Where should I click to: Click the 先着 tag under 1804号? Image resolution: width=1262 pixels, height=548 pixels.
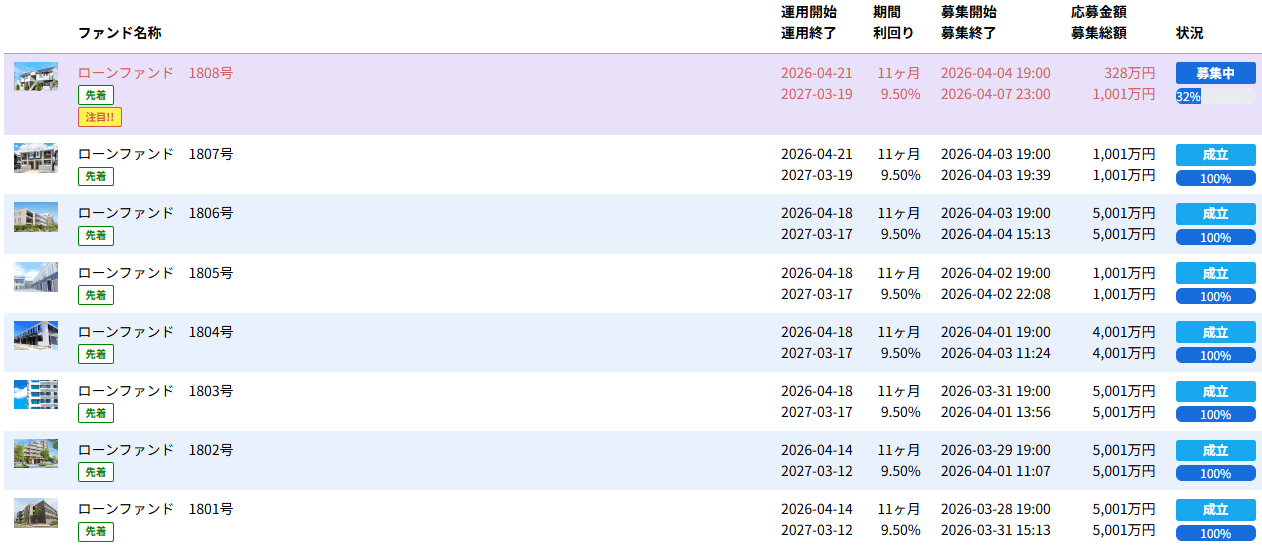point(96,354)
